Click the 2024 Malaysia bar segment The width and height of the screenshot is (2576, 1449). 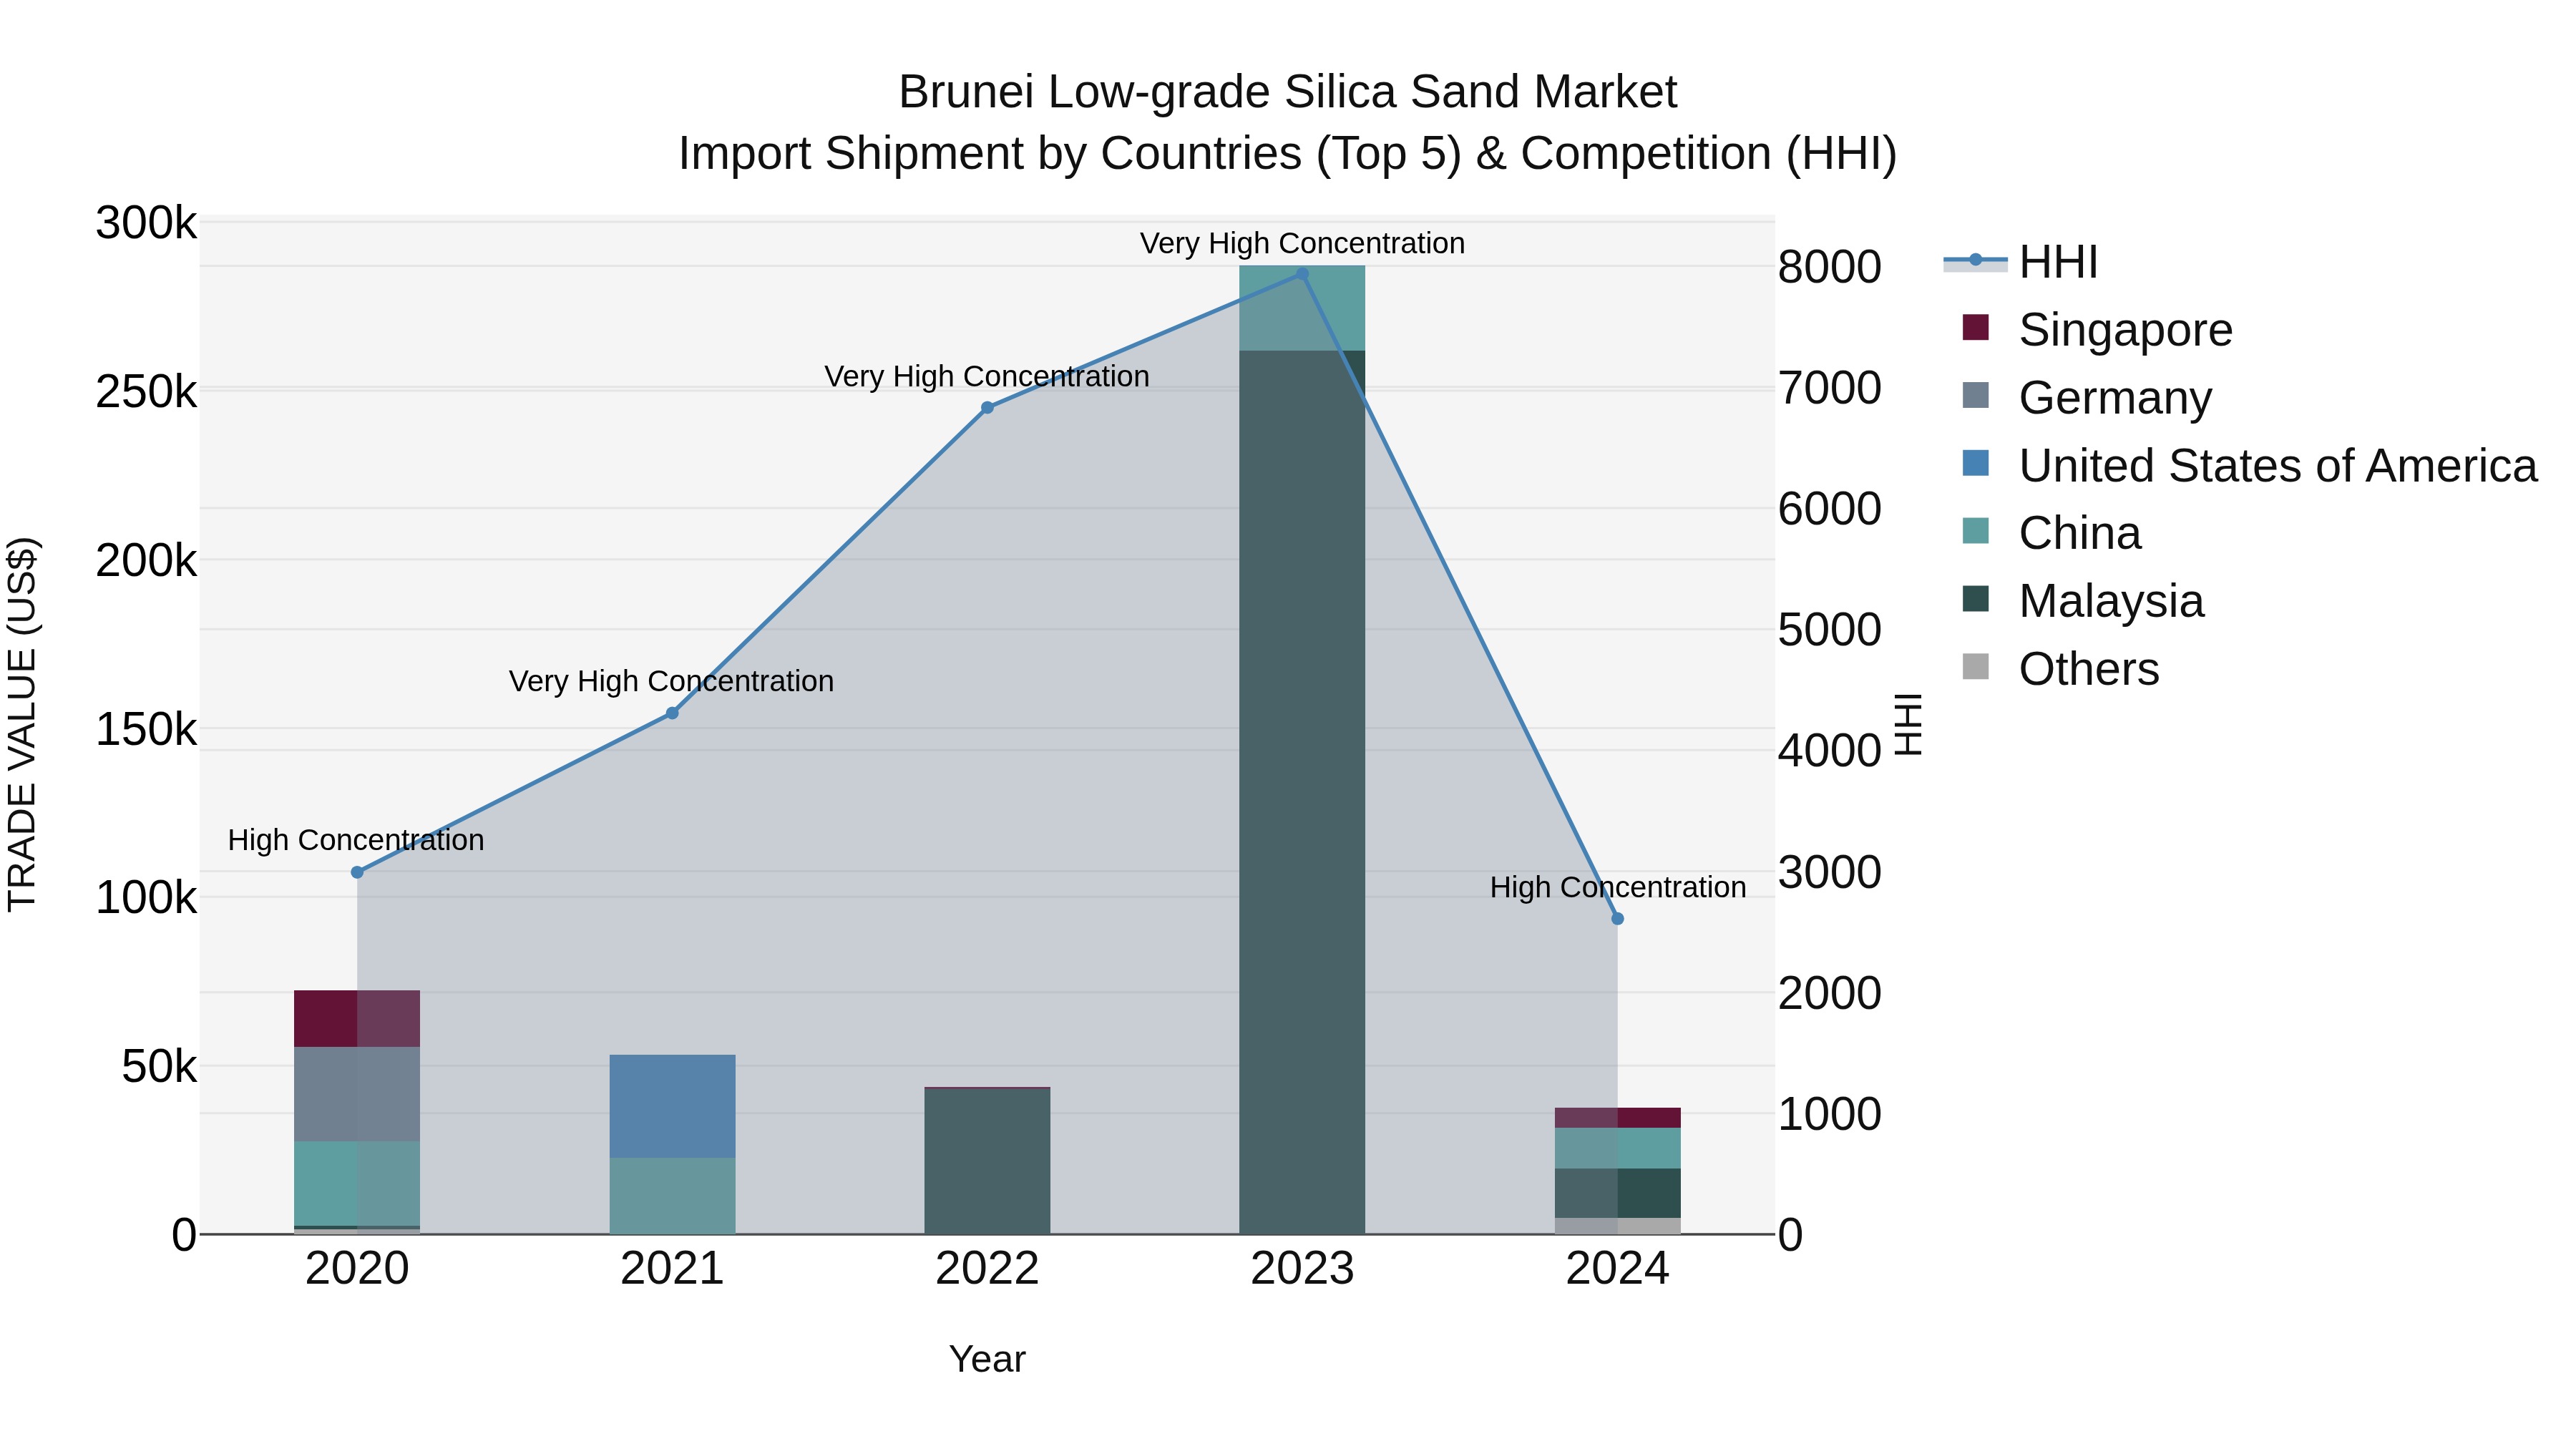click(x=1617, y=1193)
